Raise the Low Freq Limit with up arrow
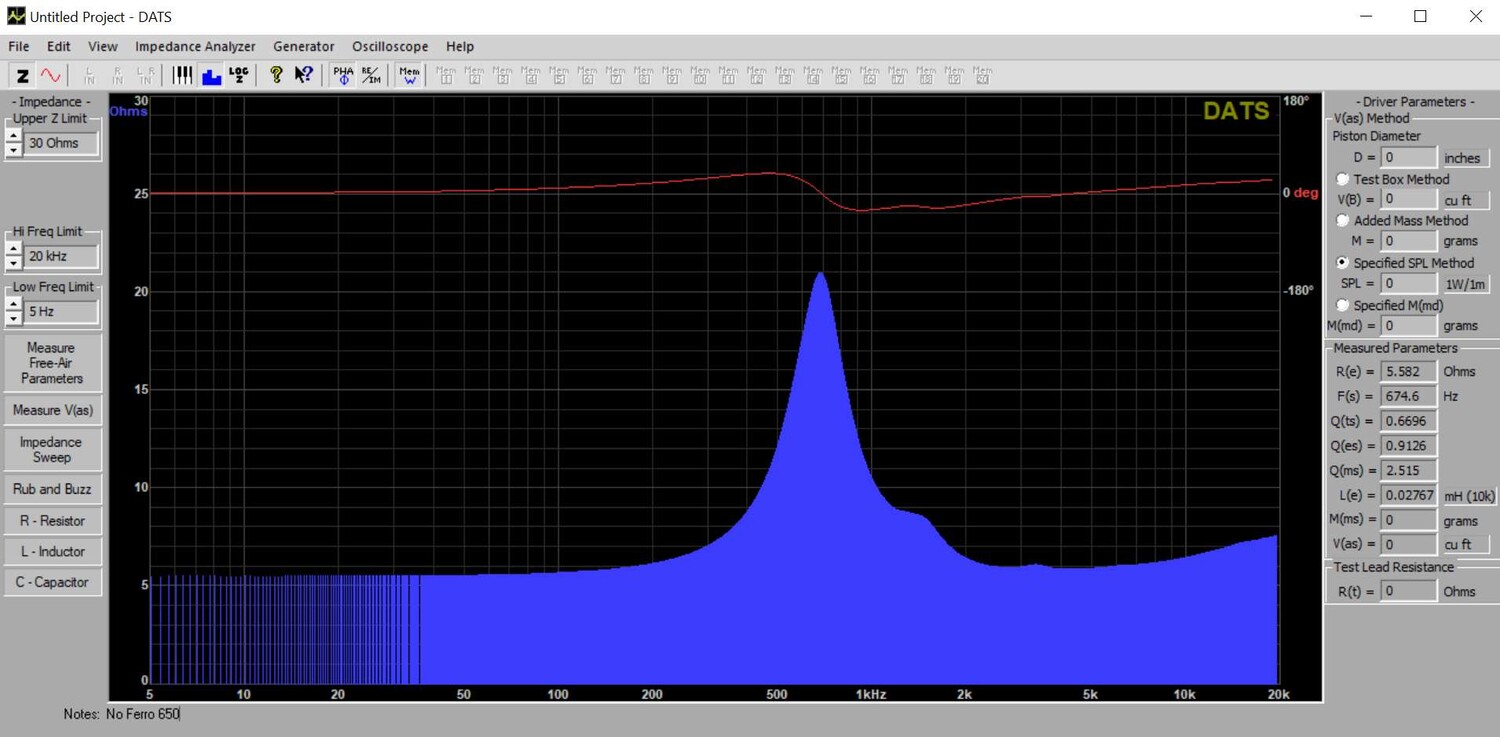The width and height of the screenshot is (1500, 737). coord(13,305)
